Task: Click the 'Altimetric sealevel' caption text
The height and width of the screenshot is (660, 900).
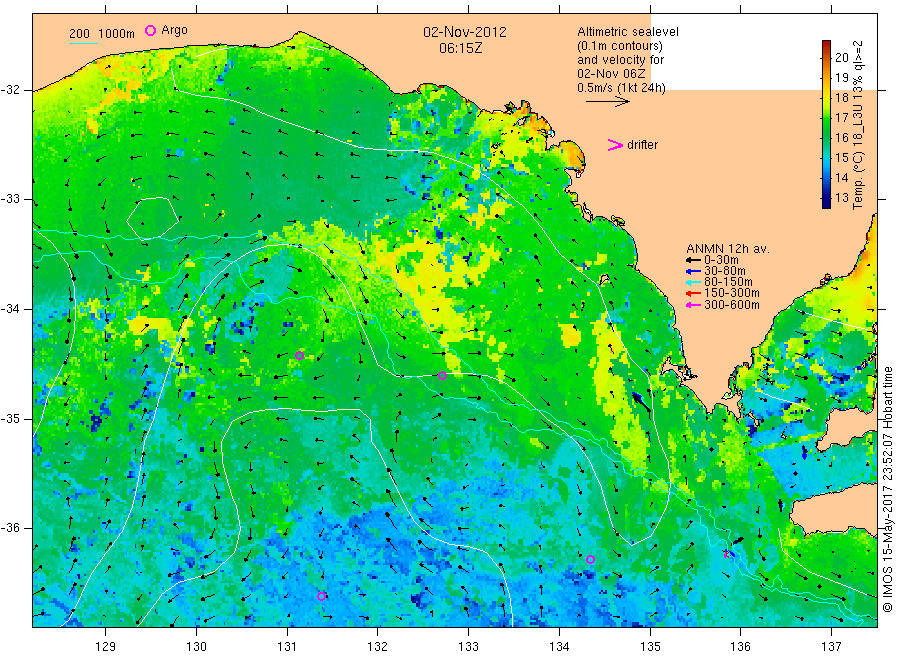Action: coord(628,32)
